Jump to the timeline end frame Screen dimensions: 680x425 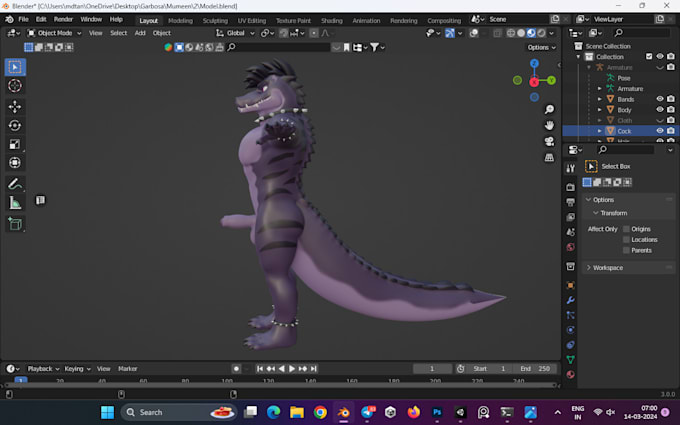click(314, 369)
